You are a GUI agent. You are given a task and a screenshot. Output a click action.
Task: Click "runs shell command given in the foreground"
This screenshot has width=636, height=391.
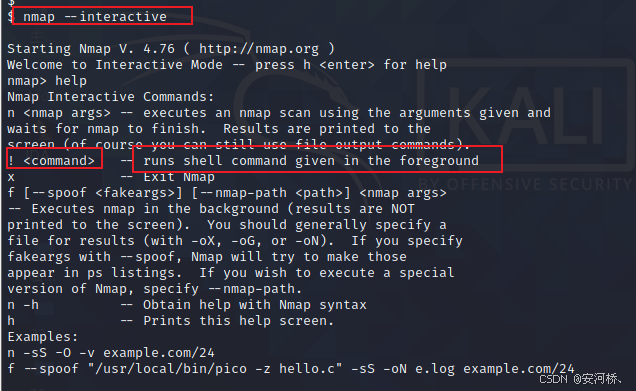pos(311,161)
